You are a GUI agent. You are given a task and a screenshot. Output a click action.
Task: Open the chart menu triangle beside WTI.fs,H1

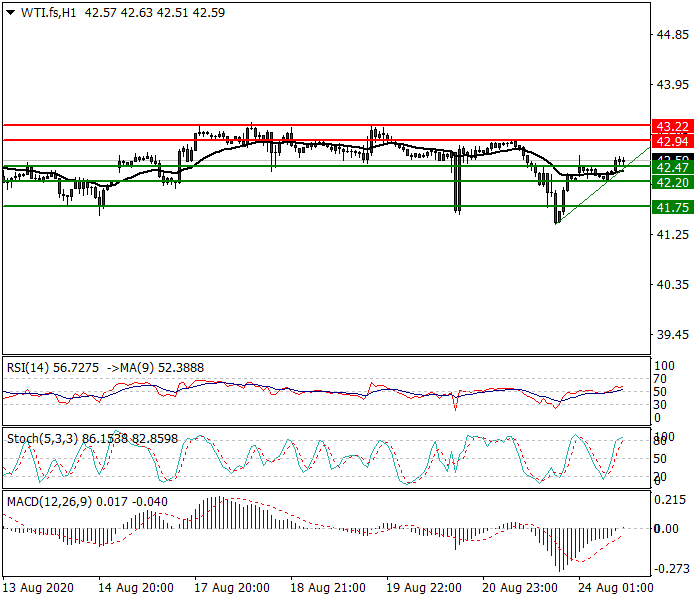click(x=11, y=12)
